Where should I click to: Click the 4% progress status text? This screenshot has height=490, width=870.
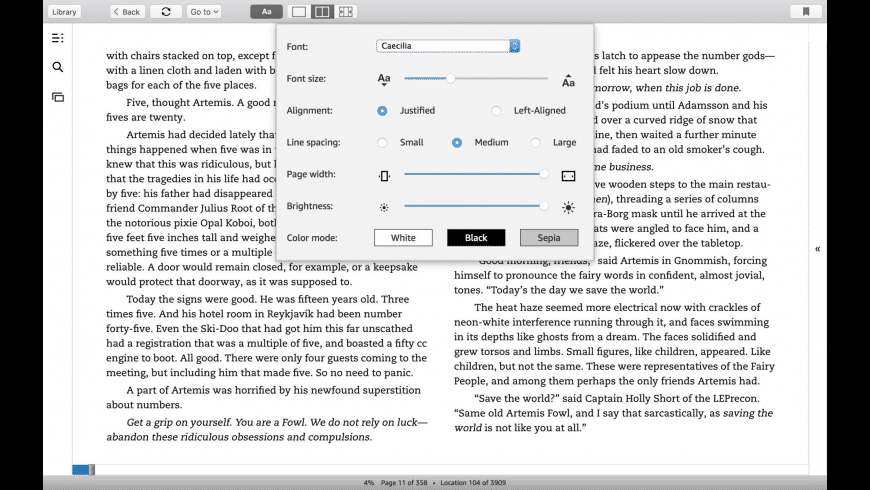point(369,483)
